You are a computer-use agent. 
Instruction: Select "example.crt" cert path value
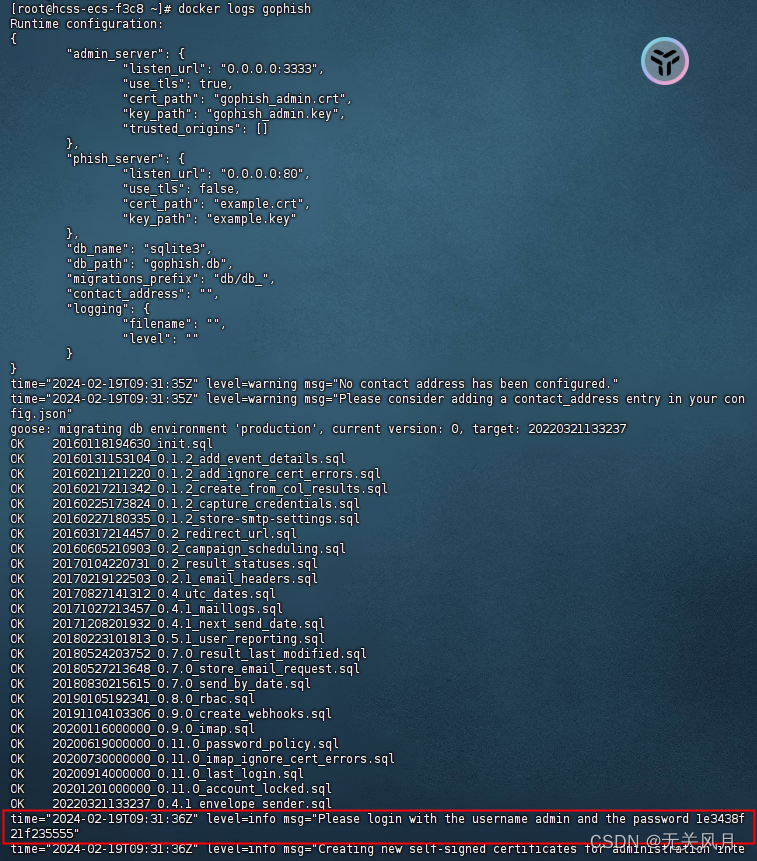point(259,204)
